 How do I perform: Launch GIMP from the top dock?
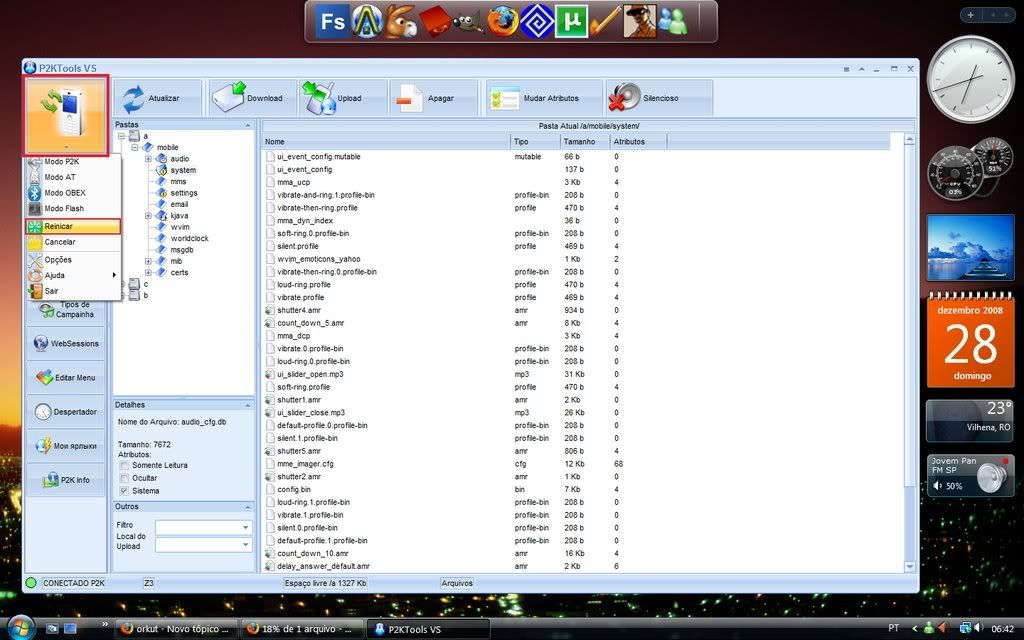(x=468, y=21)
